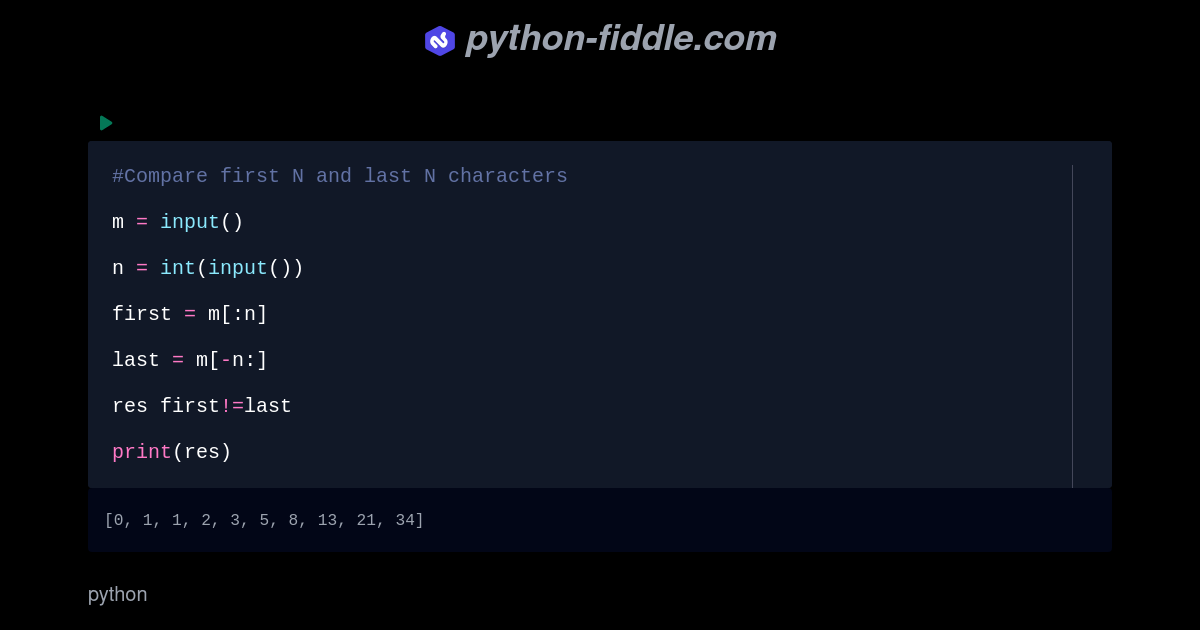This screenshot has width=1200, height=630.
Task: Click the comment line about comparing characters
Action: [x=339, y=175]
